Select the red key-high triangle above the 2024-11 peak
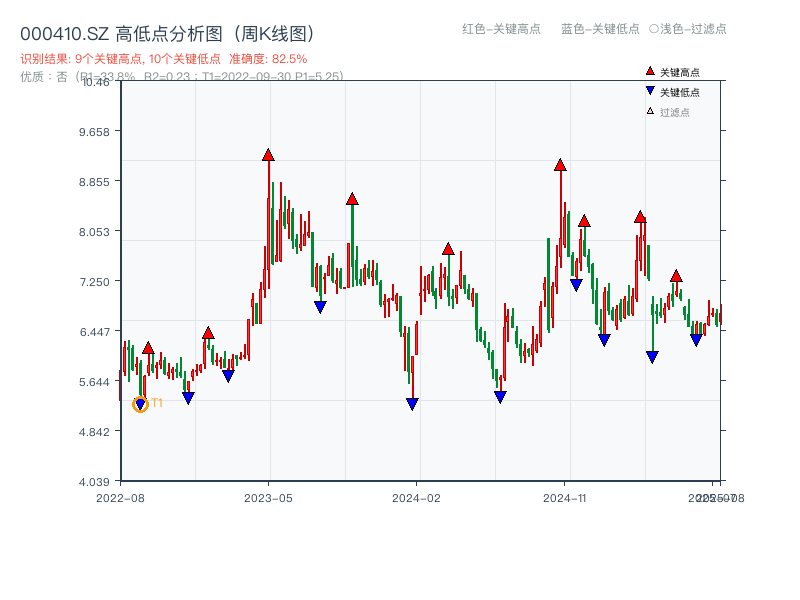 560,166
